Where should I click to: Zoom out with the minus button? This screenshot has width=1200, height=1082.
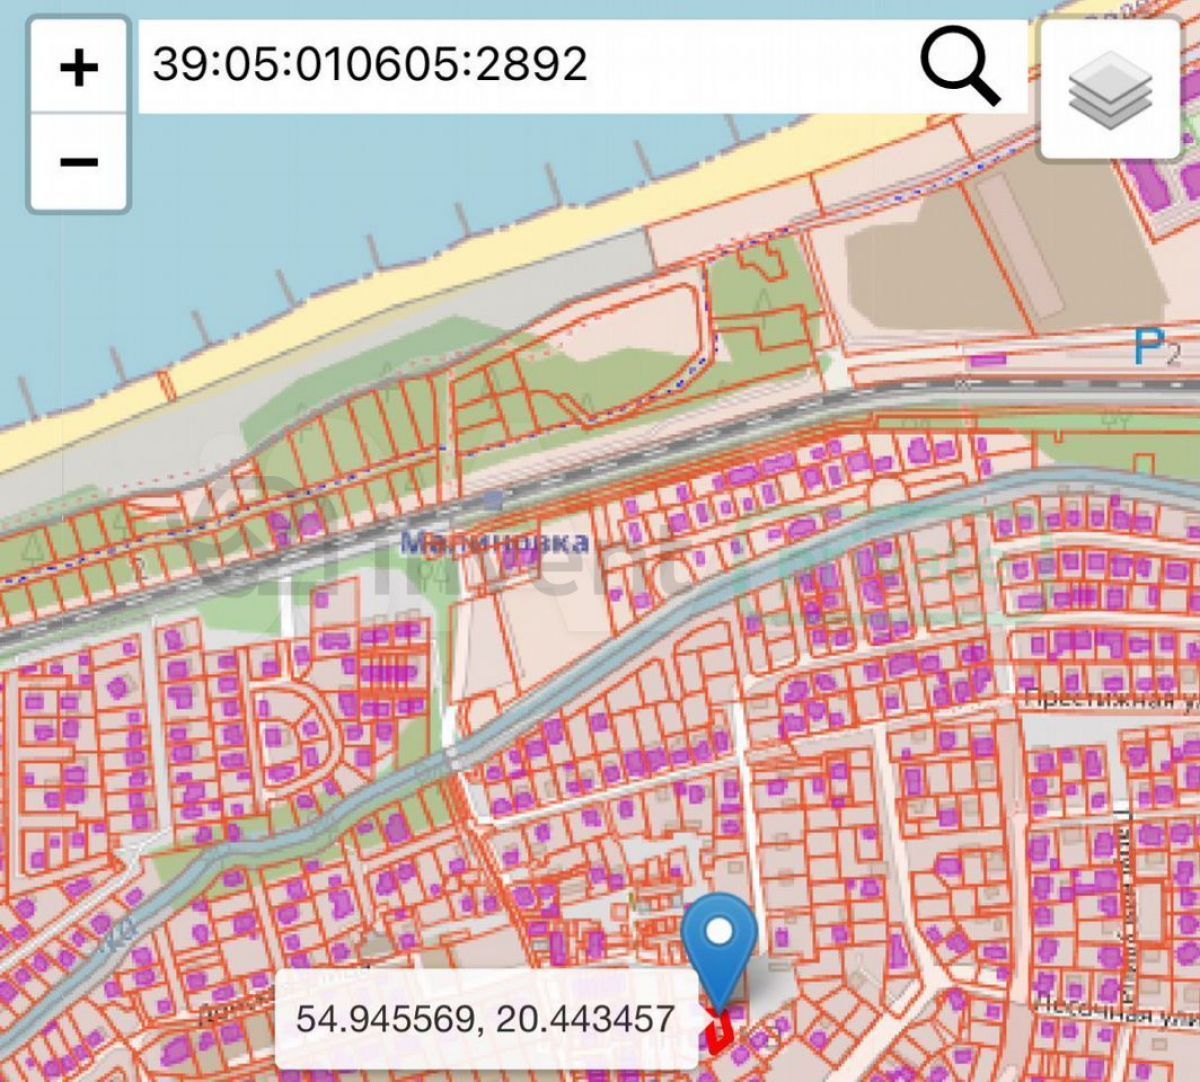[79, 162]
